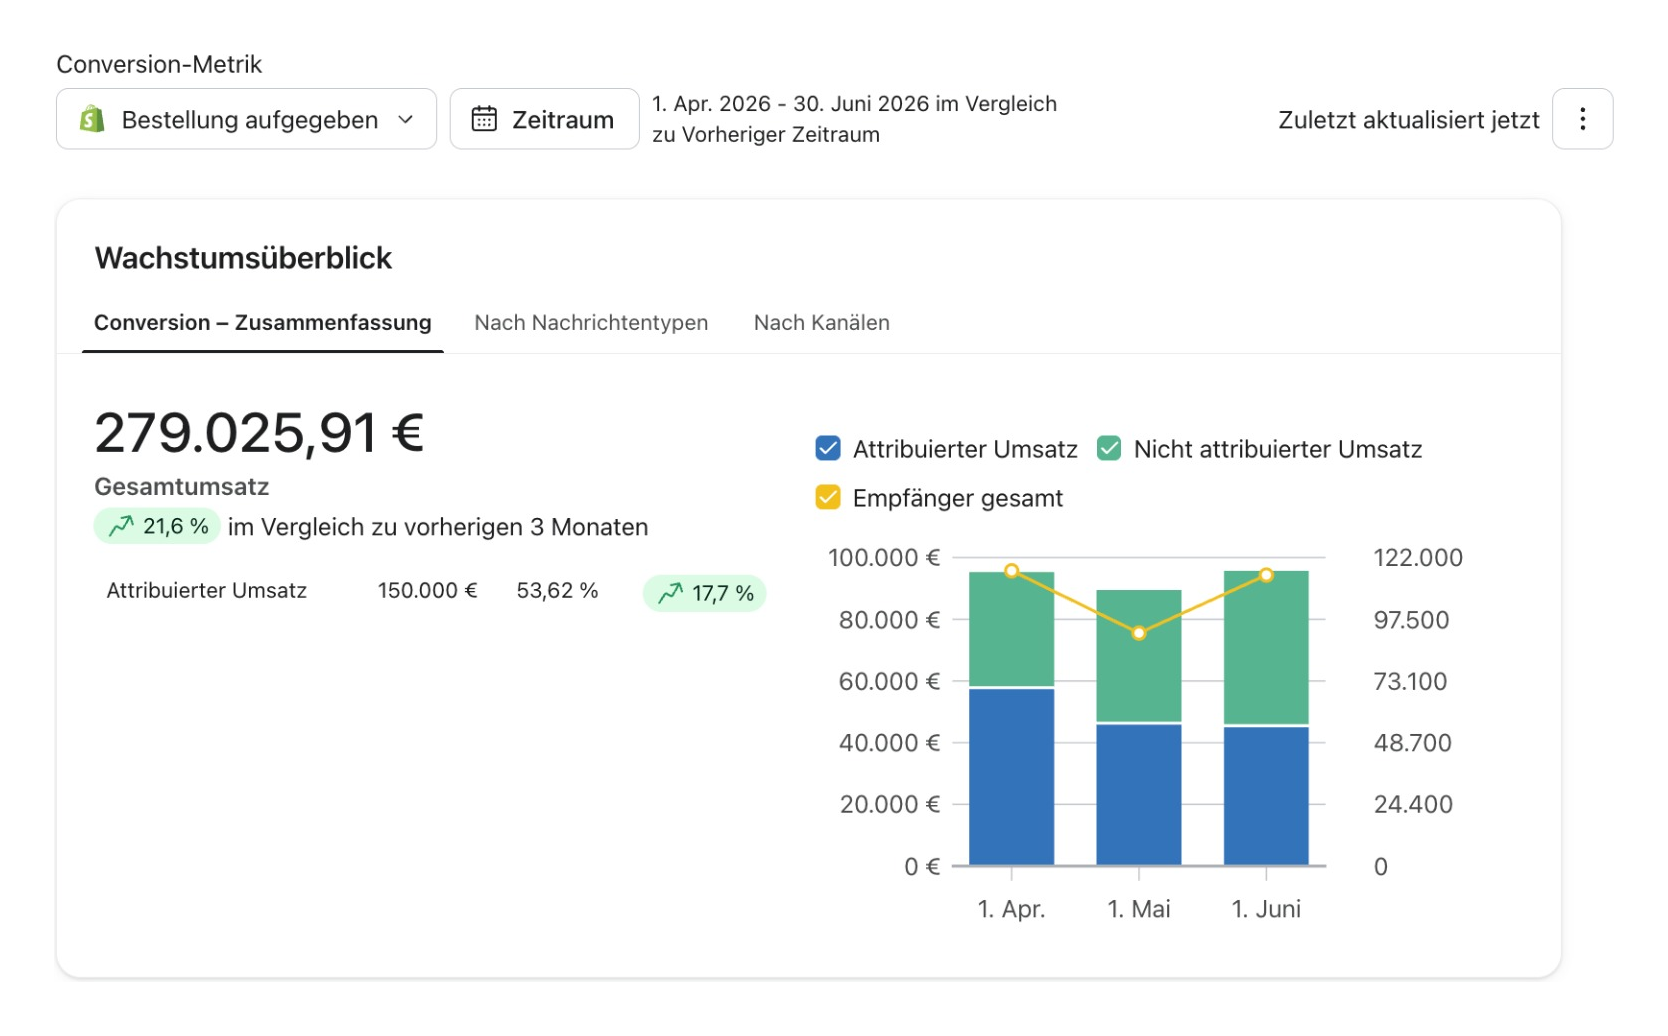Switch to the Nach Kanälen tab

tap(822, 323)
